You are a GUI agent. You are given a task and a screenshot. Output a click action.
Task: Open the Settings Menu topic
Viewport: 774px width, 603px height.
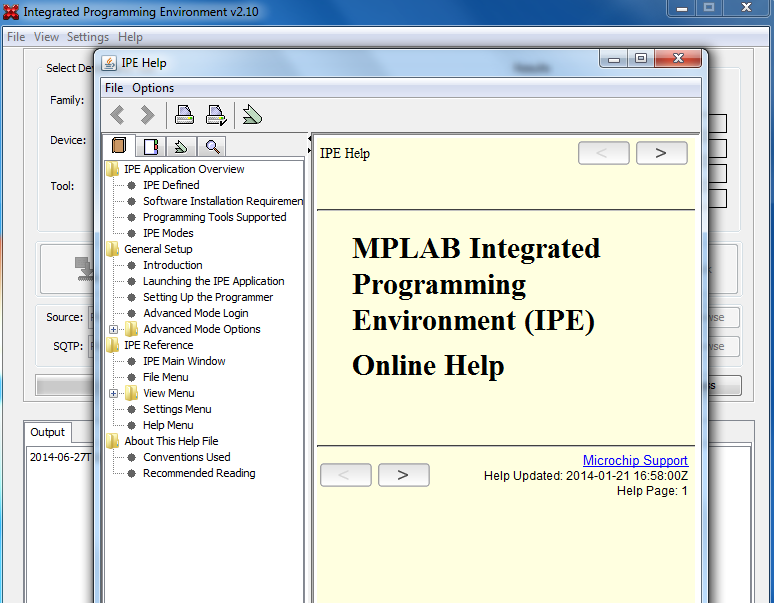177,409
